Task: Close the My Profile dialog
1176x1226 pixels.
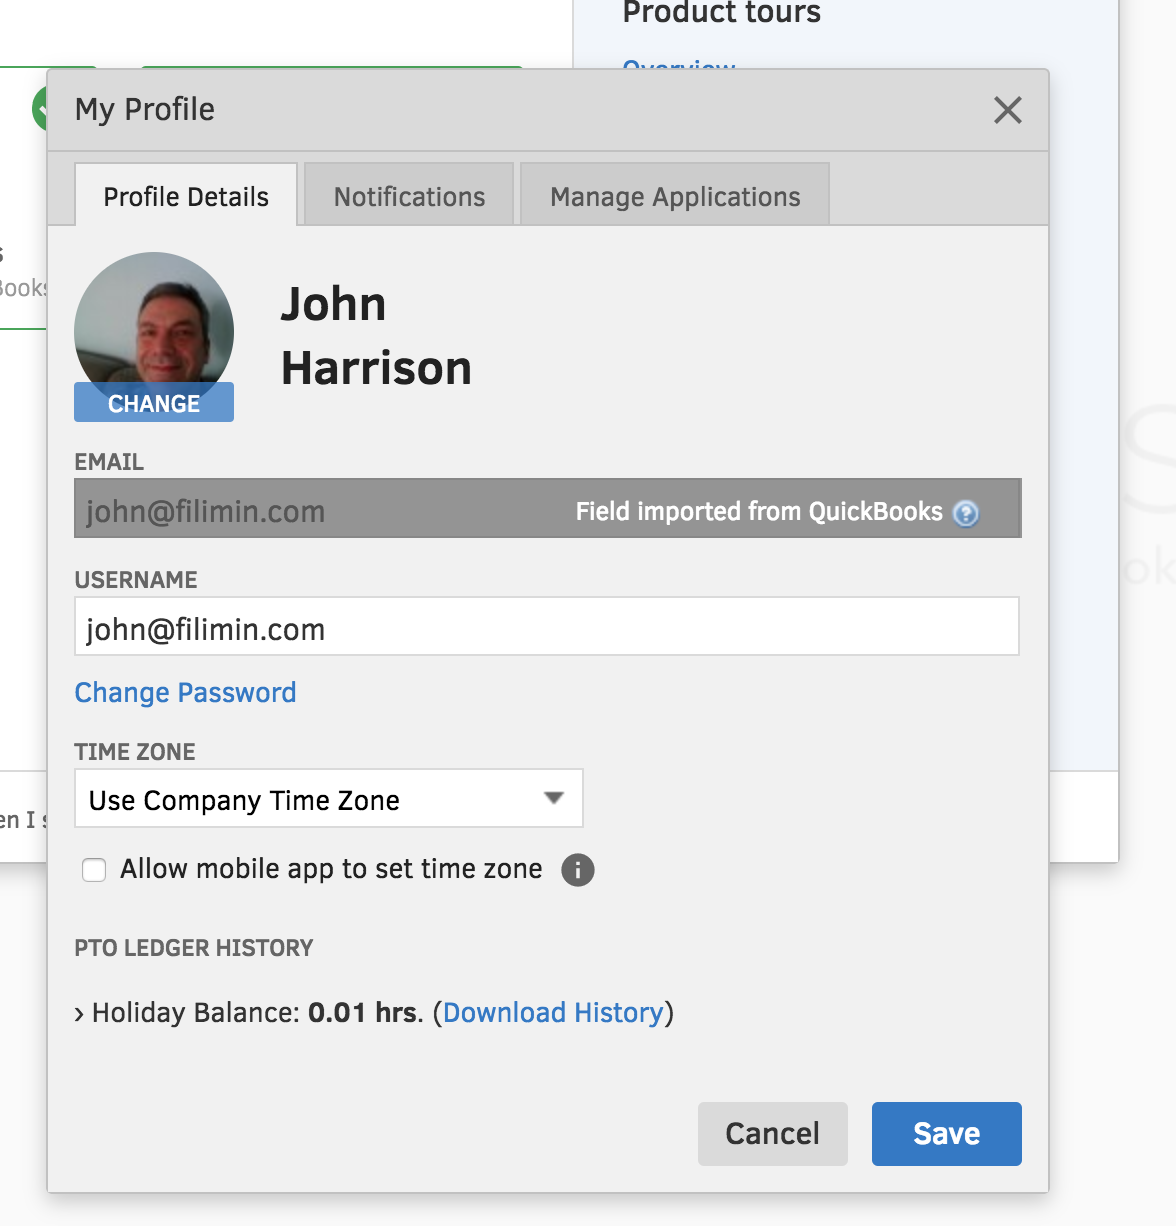Action: [1007, 110]
